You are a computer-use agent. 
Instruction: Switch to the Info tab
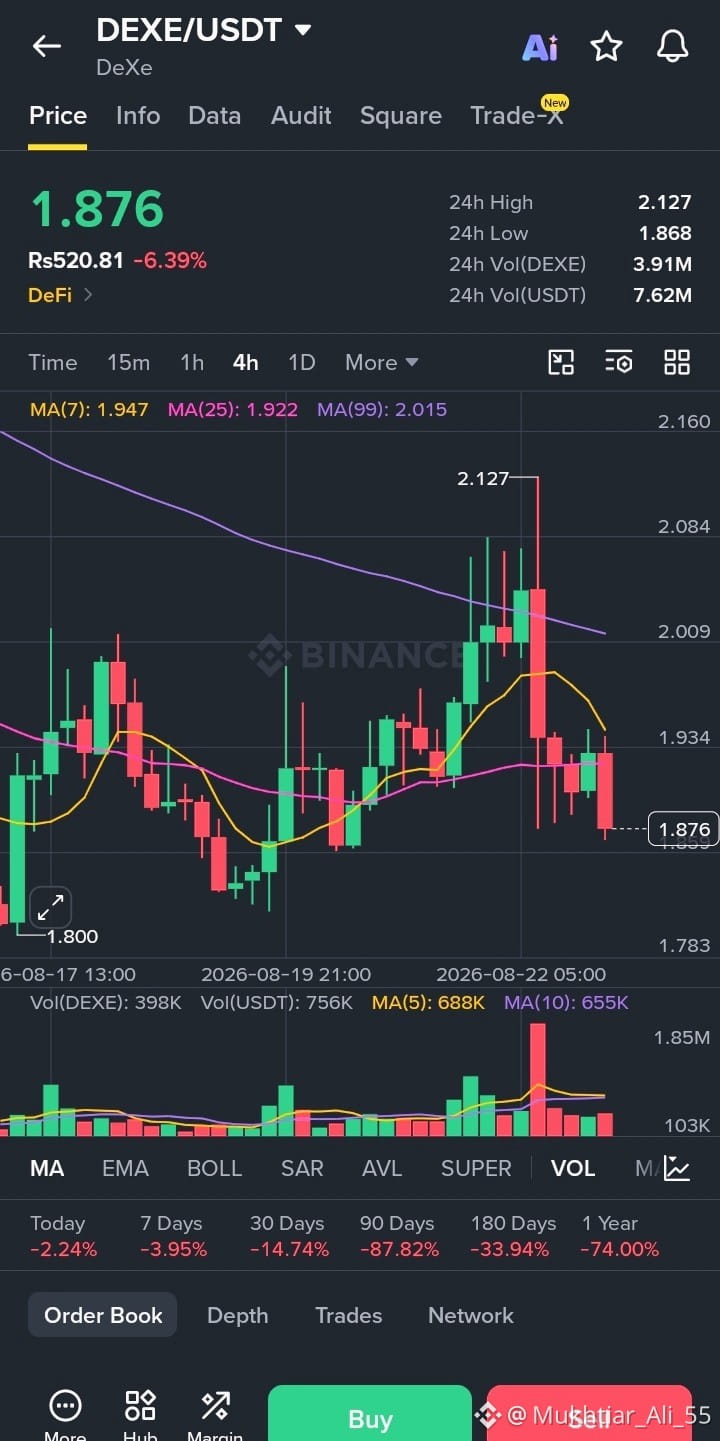click(x=138, y=116)
